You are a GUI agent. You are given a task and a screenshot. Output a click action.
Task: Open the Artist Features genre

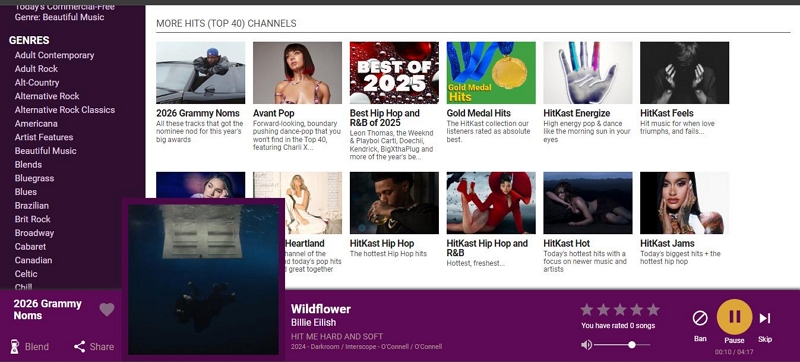click(x=44, y=137)
